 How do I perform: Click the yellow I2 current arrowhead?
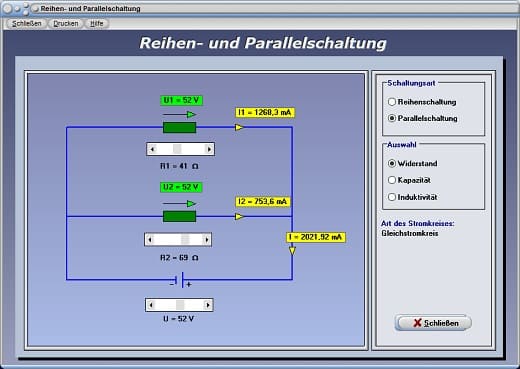(x=239, y=217)
